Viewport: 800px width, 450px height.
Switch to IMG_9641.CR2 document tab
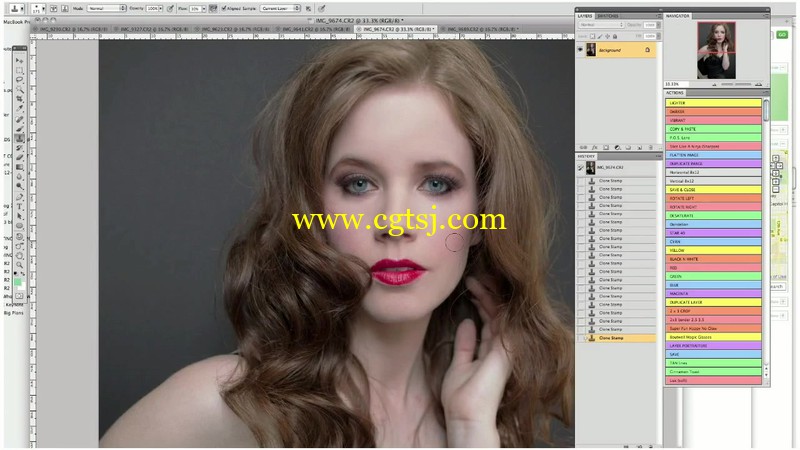[x=312, y=30]
